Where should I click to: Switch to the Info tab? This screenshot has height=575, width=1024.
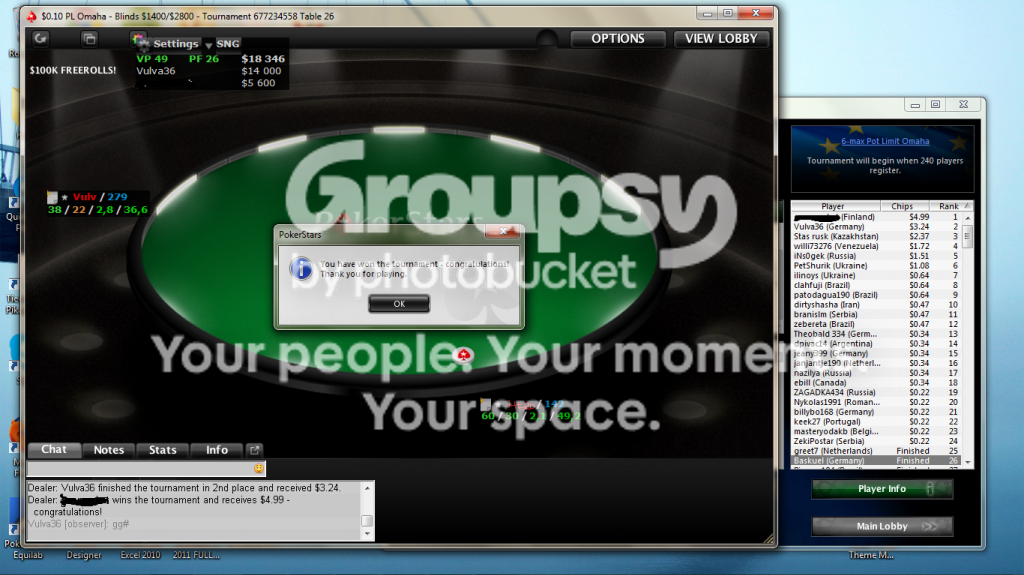217,450
